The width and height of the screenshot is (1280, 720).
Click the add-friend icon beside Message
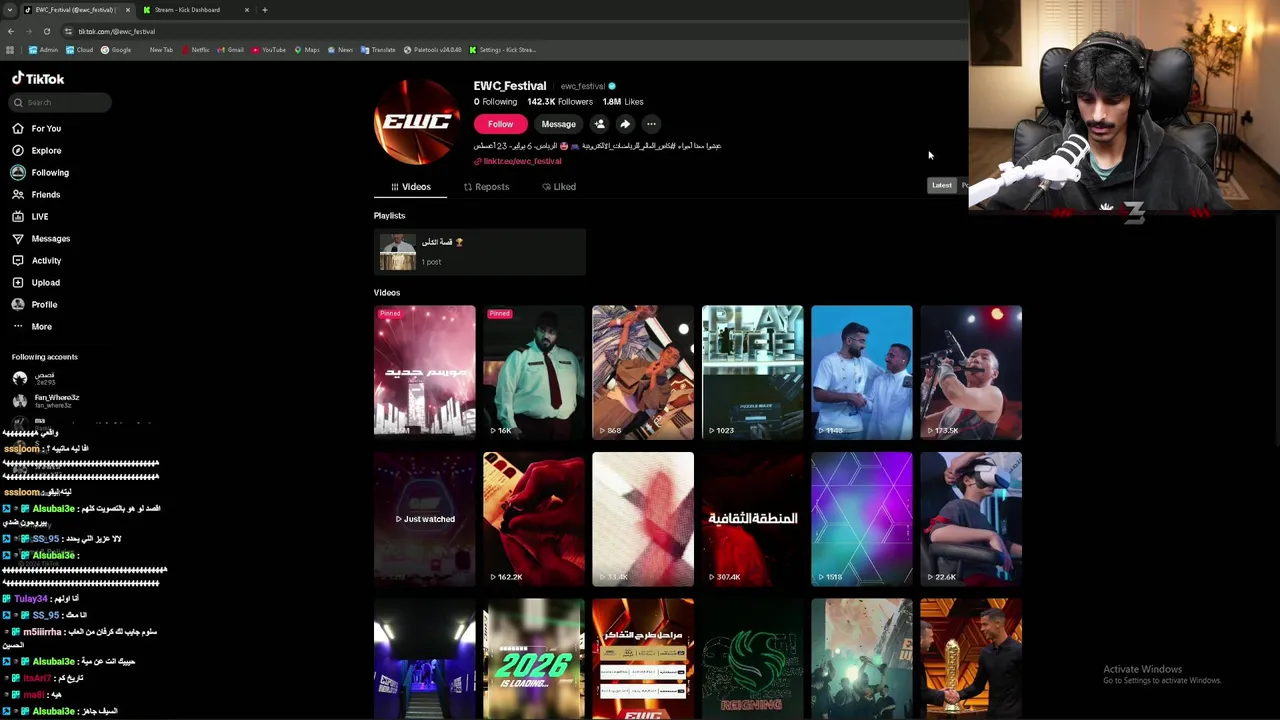pyautogui.click(x=599, y=124)
